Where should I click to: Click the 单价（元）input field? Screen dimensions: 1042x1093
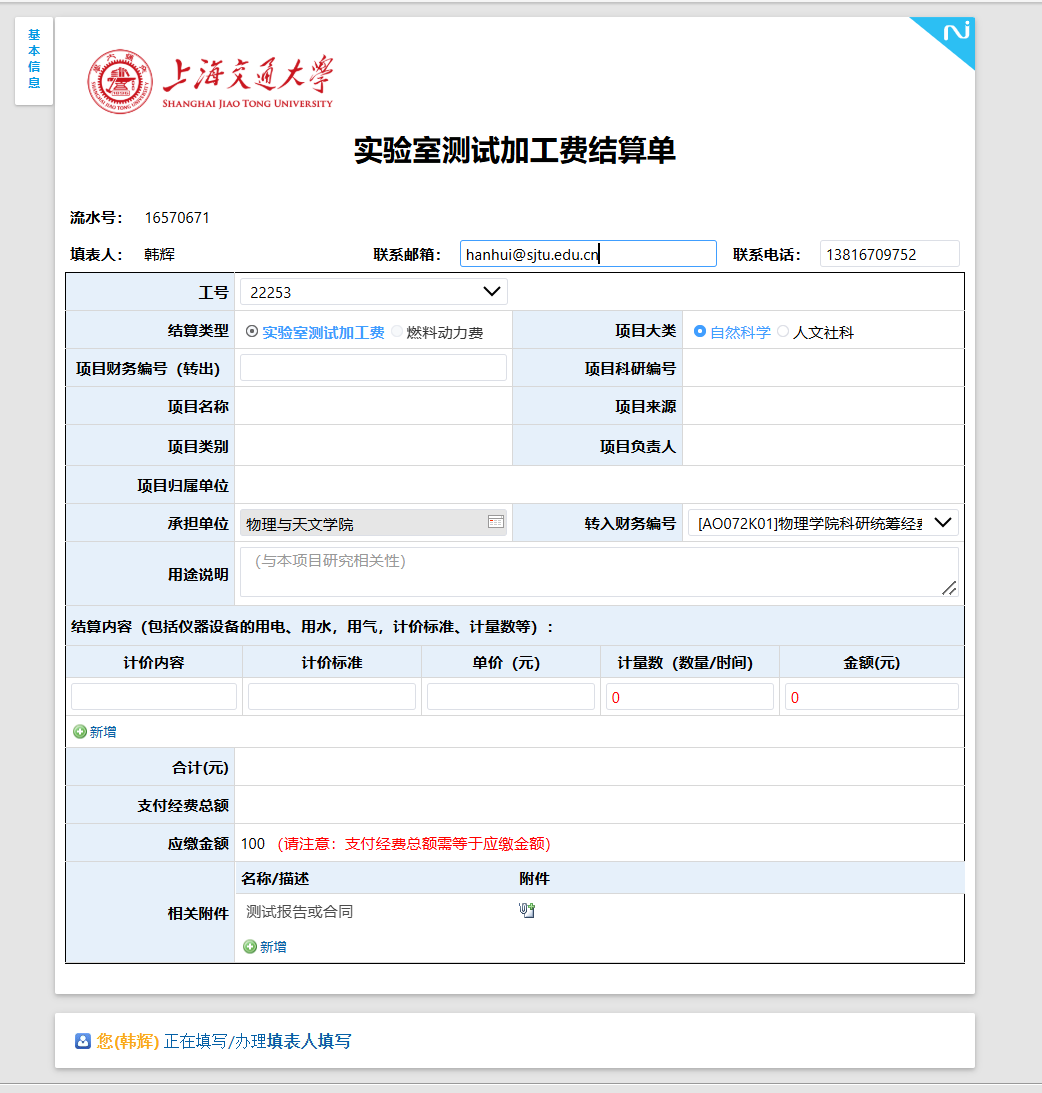tap(510, 697)
